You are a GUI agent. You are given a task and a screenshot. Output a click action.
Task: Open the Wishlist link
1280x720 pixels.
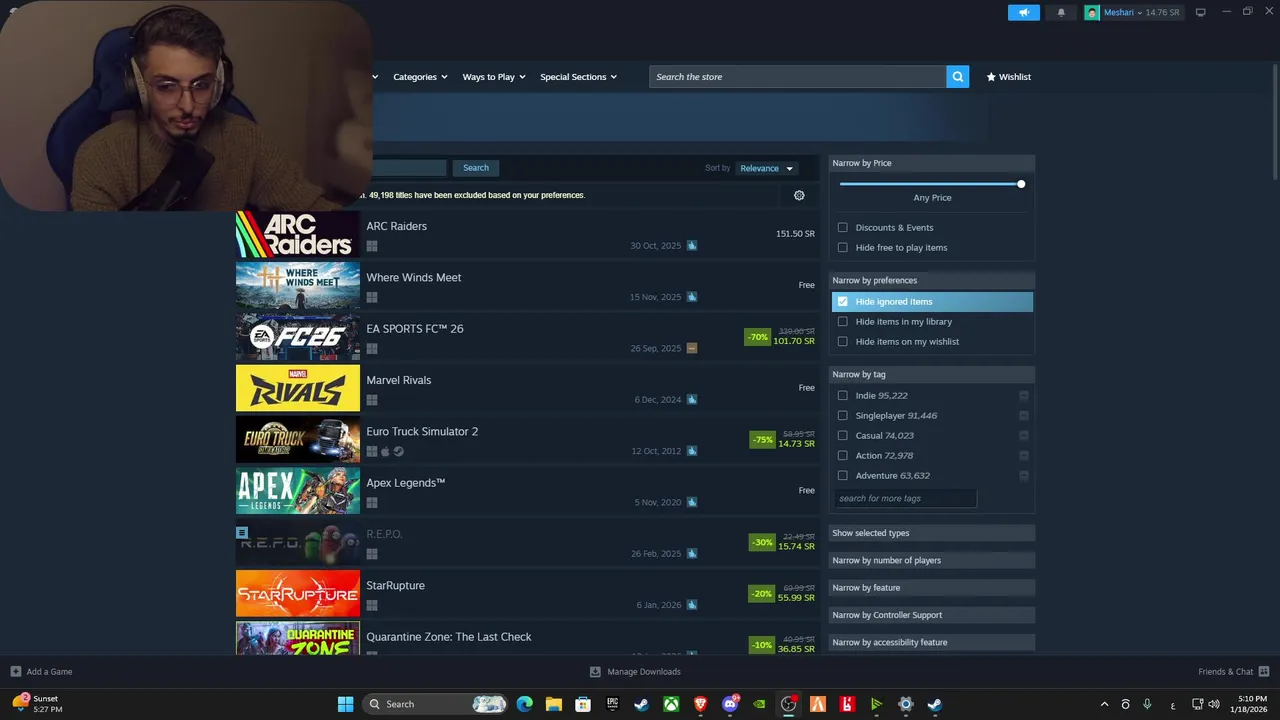click(1009, 77)
